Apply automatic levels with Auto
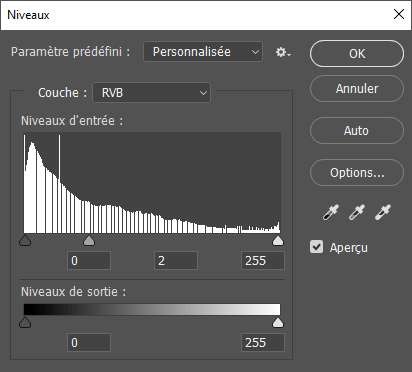Image resolution: width=412 pixels, height=372 pixels. pos(357,131)
